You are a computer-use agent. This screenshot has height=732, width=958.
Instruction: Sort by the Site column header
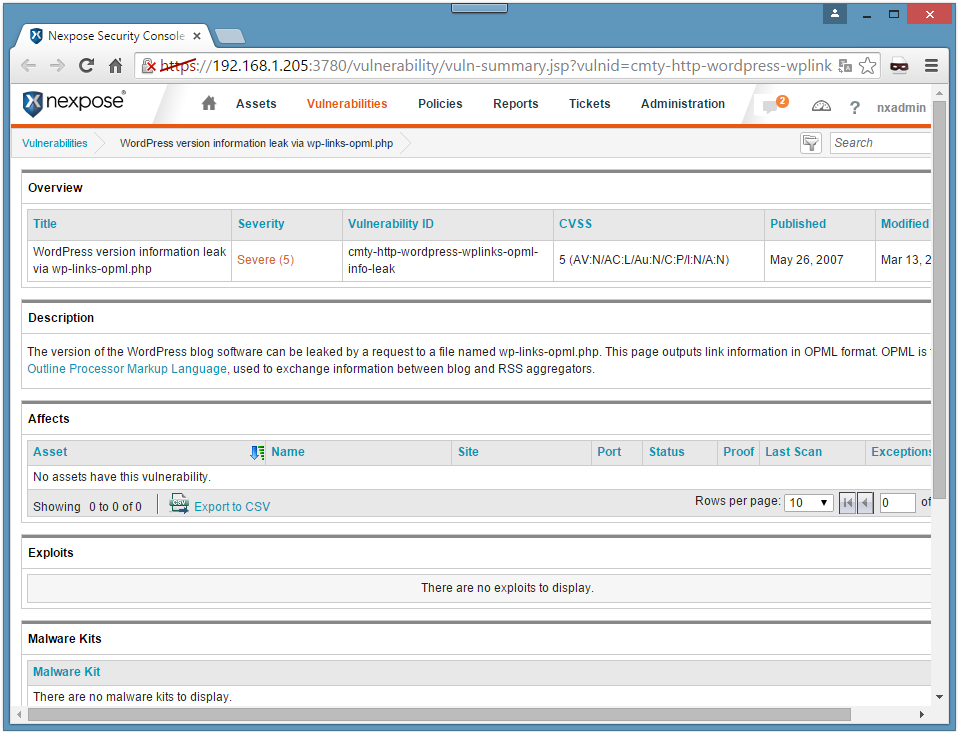click(468, 452)
